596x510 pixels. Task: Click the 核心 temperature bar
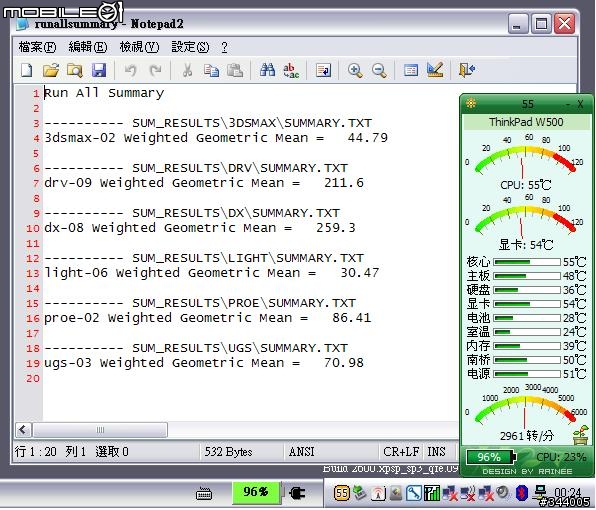point(527,262)
